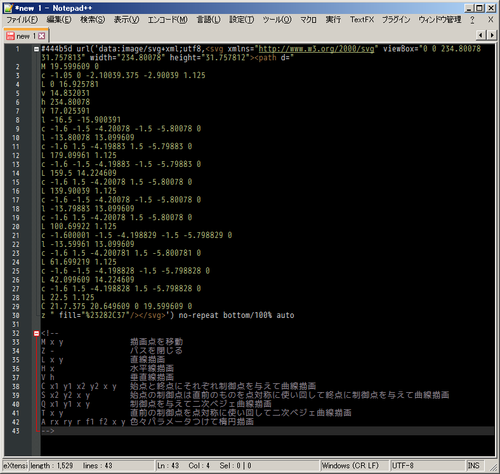This screenshot has height=474, width=500.
Task: Toggle the INS insert mode indicator
Action: (473, 465)
